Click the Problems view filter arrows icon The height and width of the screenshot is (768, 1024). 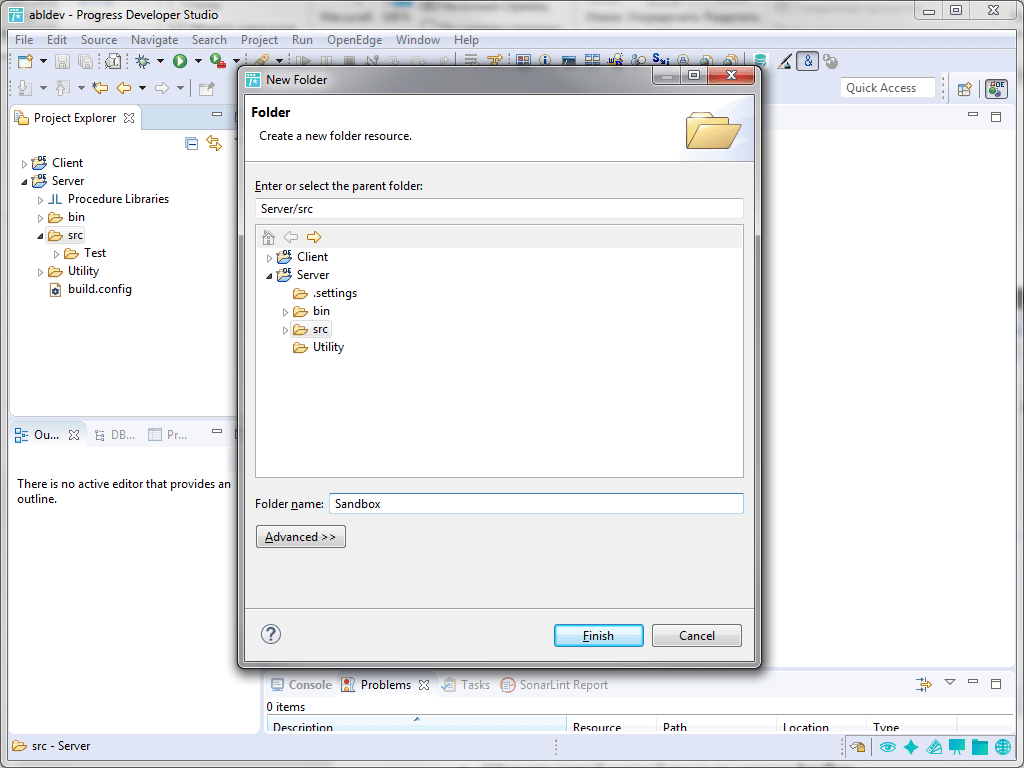click(x=923, y=684)
